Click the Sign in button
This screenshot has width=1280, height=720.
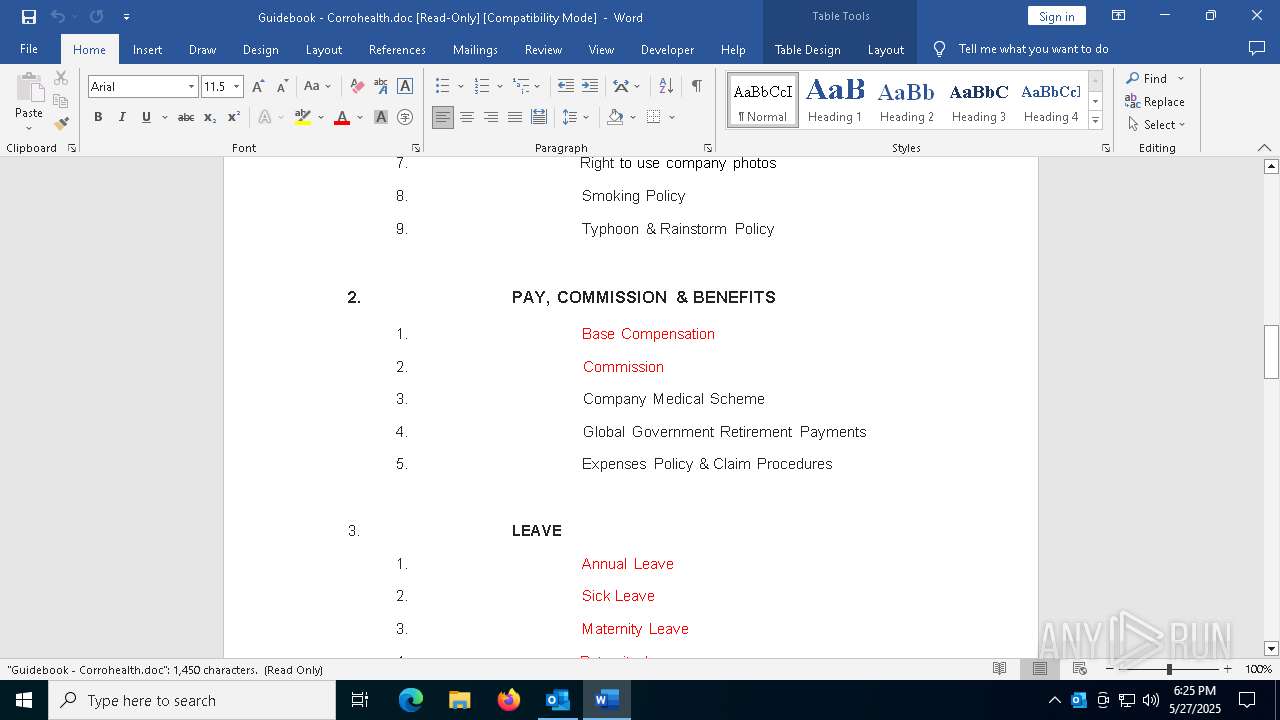click(1056, 16)
